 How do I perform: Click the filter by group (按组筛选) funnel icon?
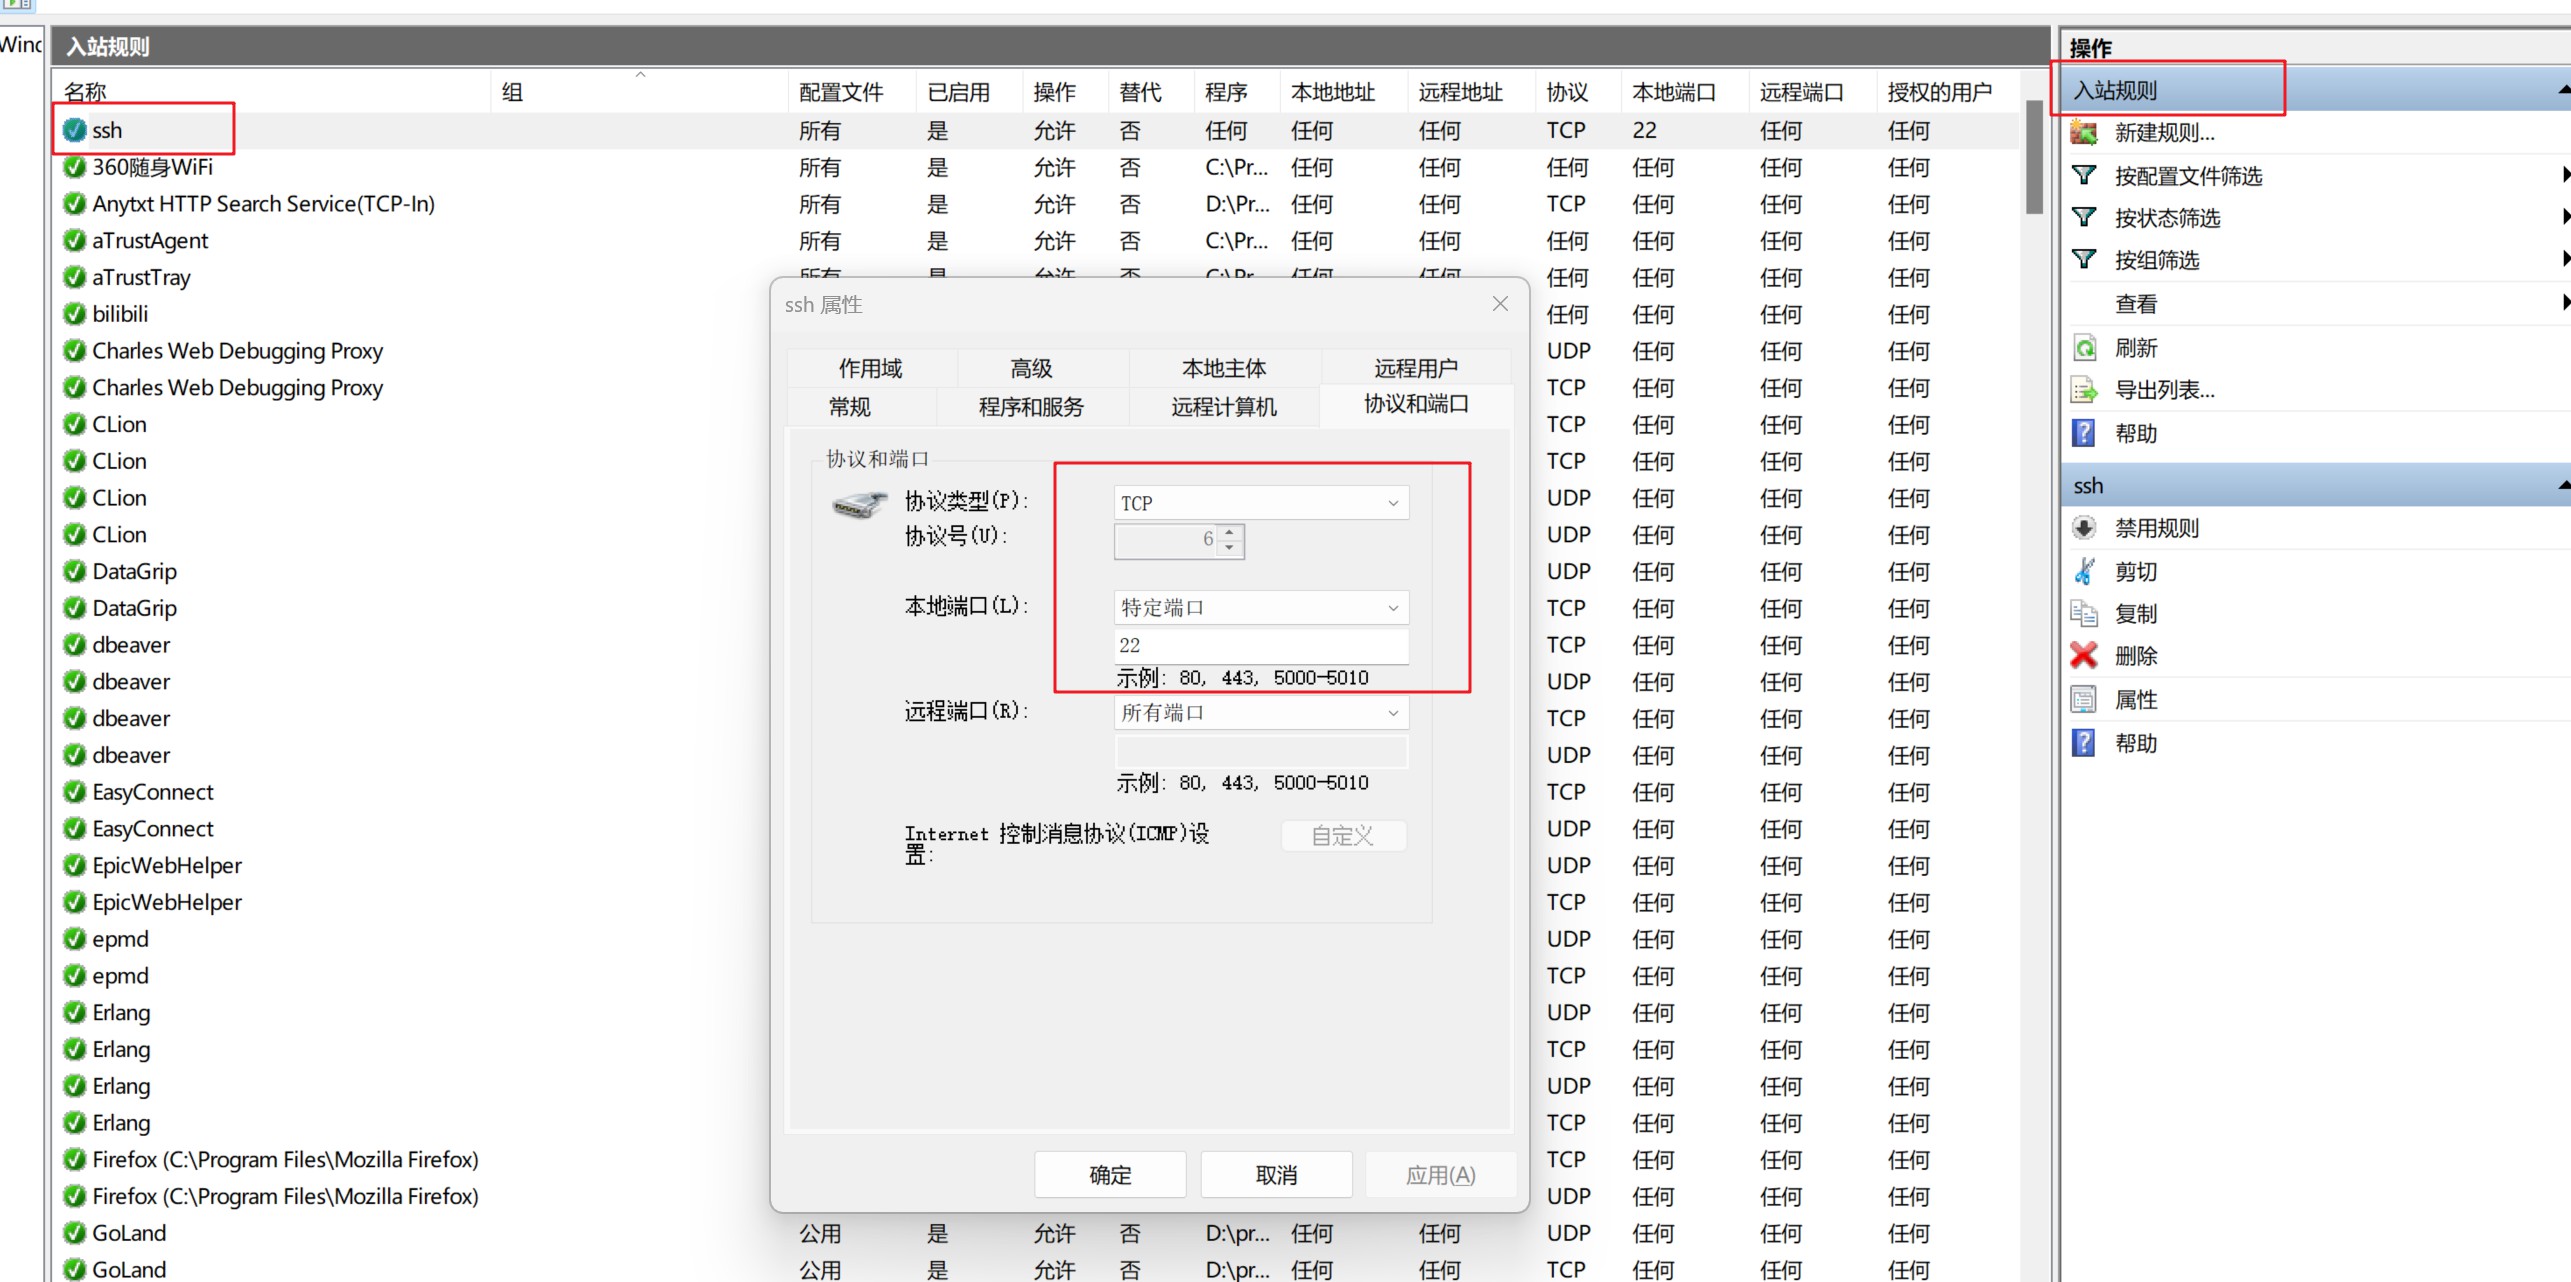[2084, 260]
